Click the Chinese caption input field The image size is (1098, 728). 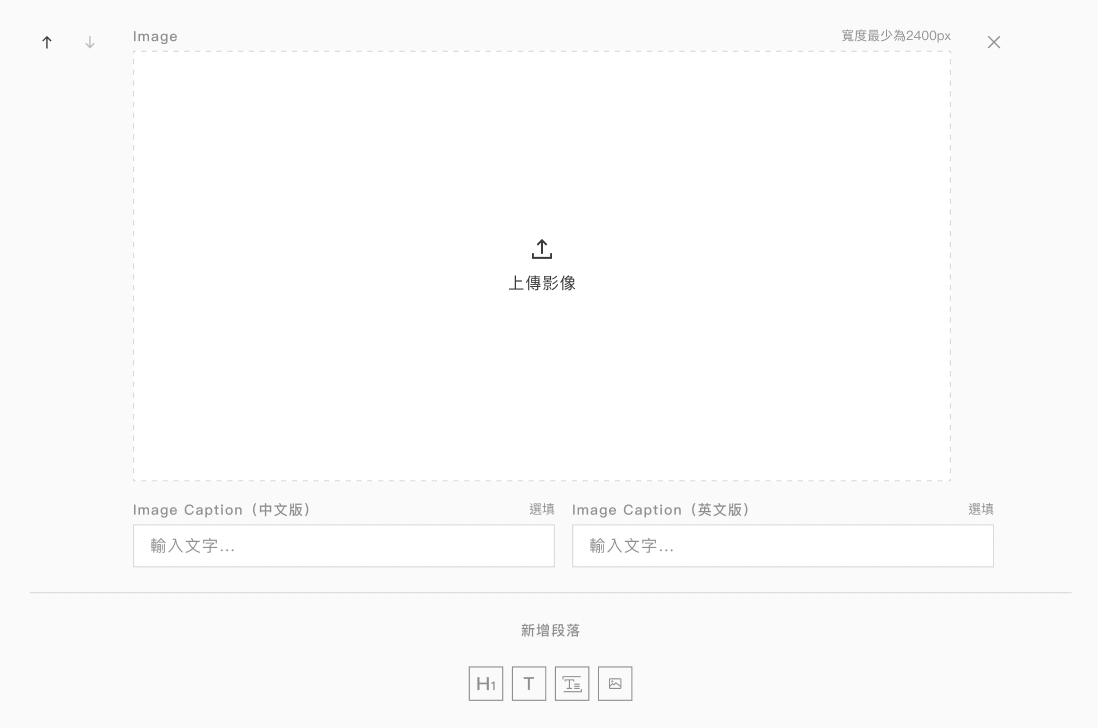(x=343, y=545)
